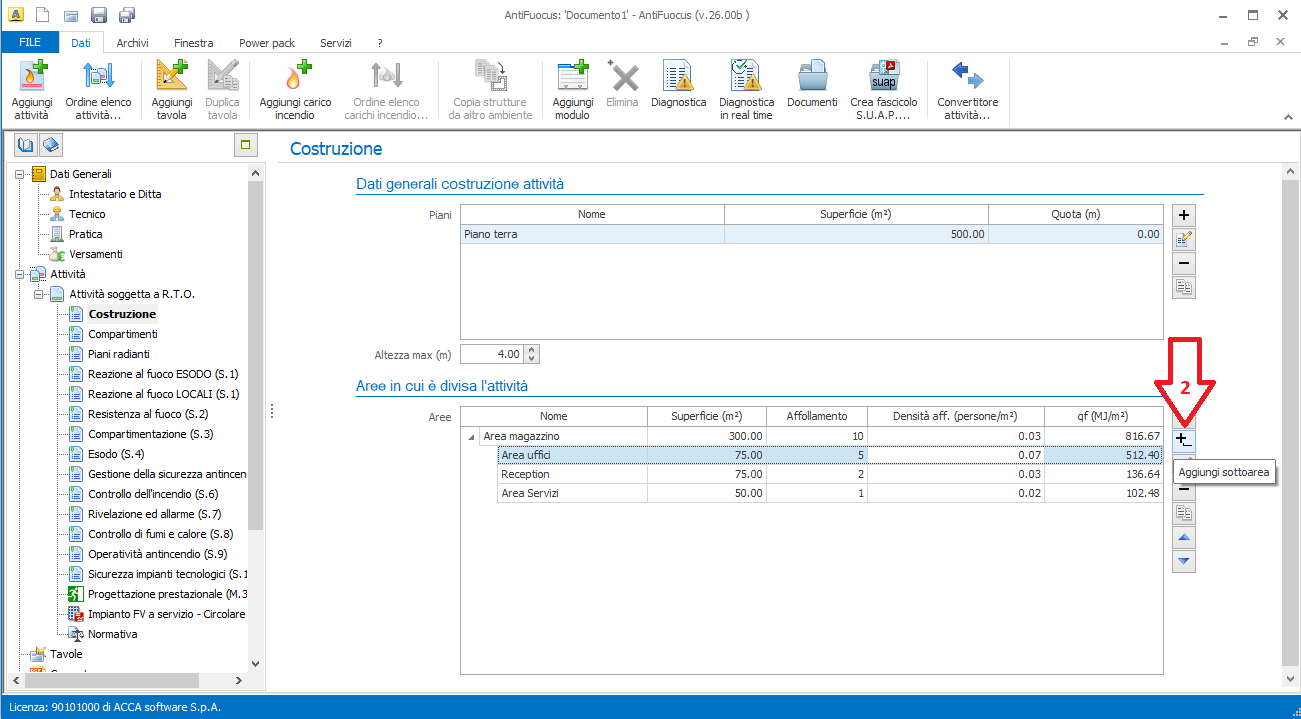Screen dimensions: 1301x719
Task: Collapse the Dati Generali tree node
Action: point(20,174)
